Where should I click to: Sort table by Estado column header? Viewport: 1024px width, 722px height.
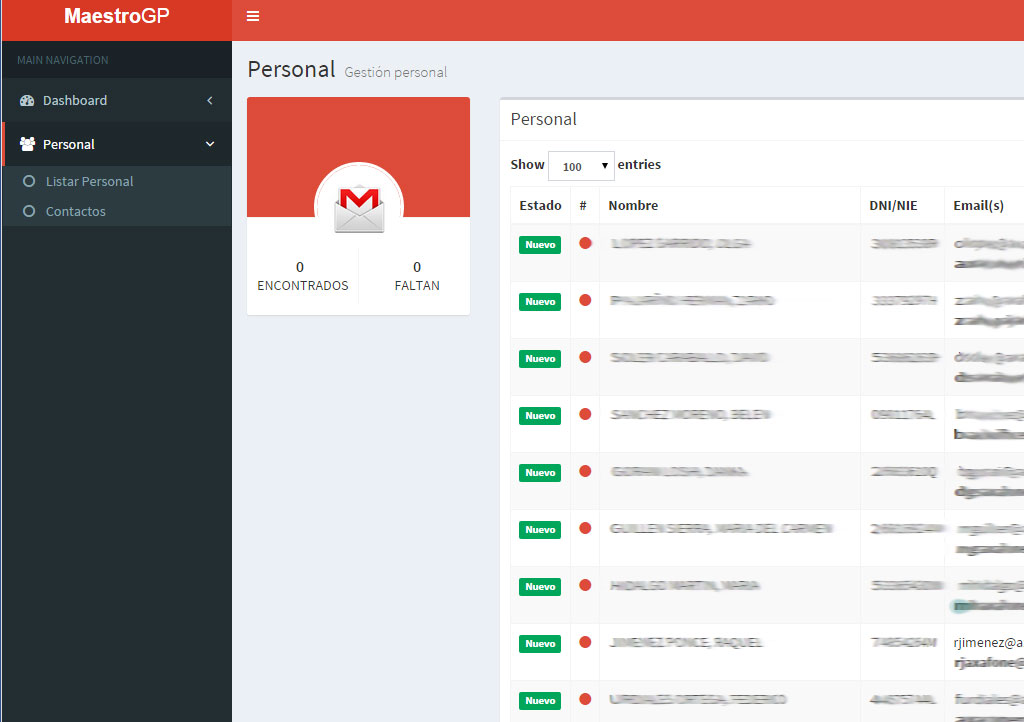[x=540, y=206]
